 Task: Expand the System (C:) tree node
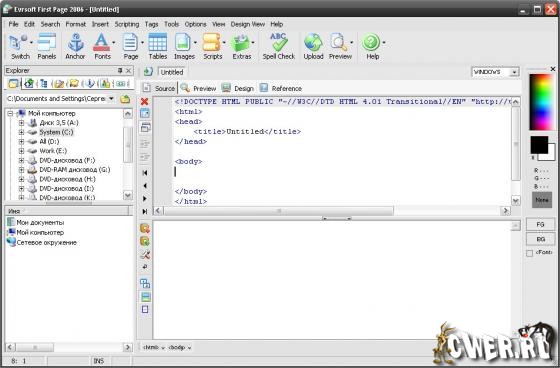[x=21, y=132]
